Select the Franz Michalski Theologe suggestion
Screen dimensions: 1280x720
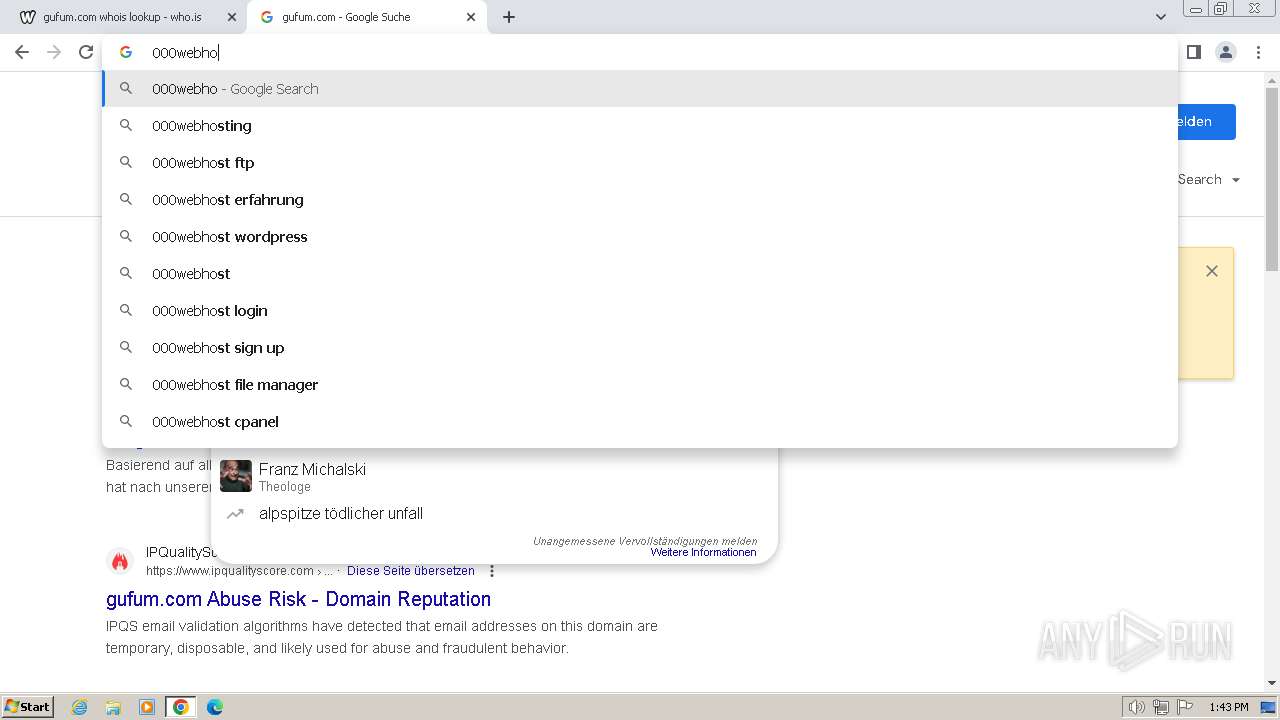coord(495,476)
